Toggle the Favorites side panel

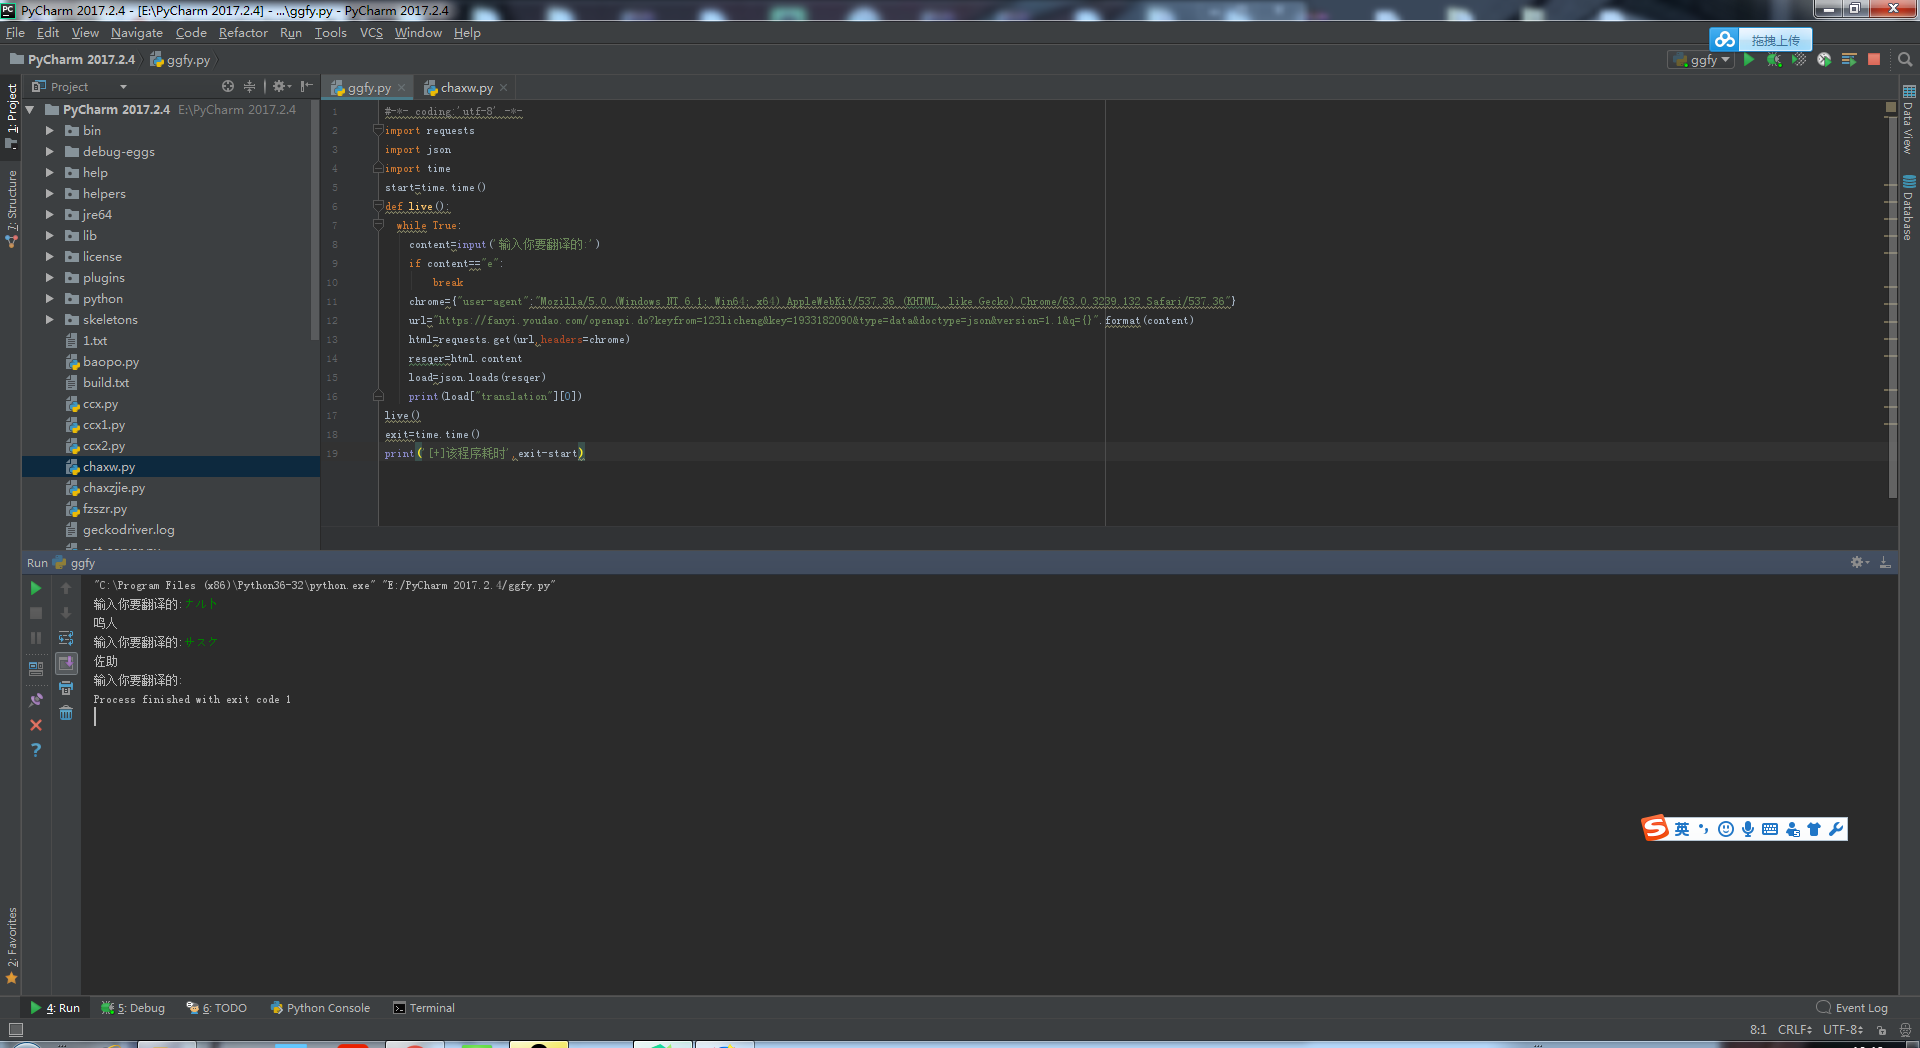(12, 945)
